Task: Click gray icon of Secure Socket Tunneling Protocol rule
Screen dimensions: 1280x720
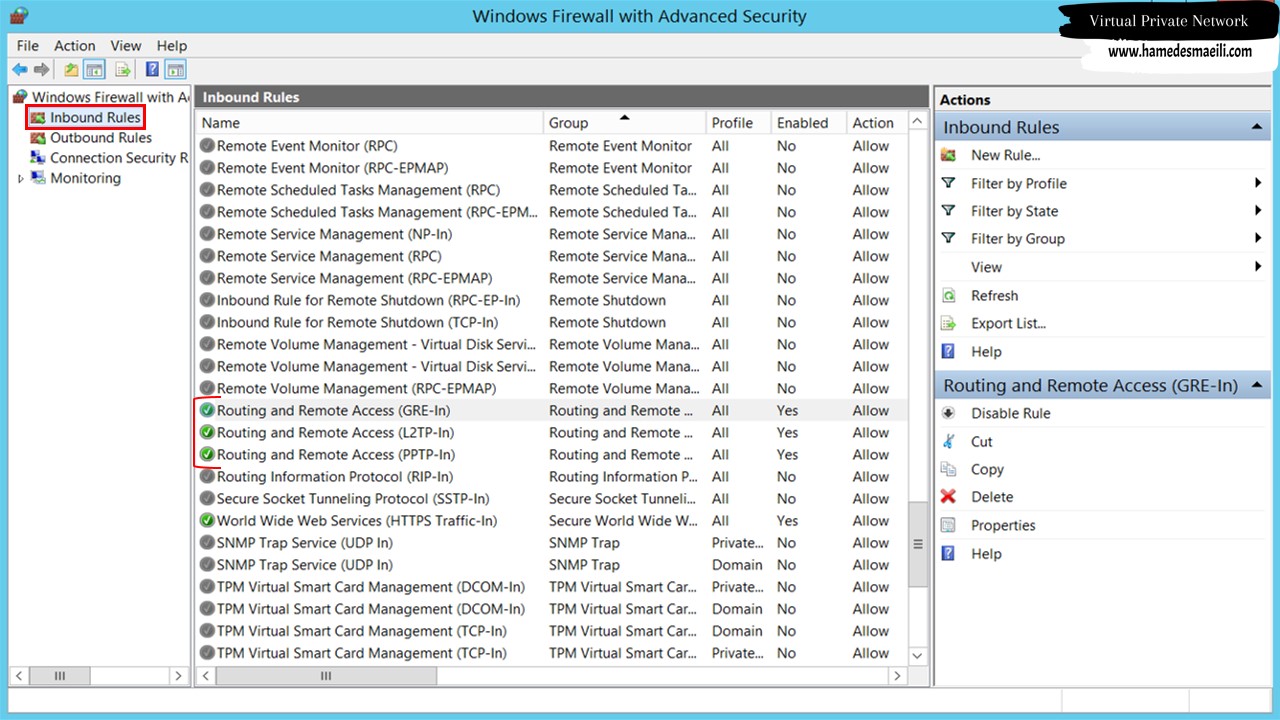Action: 207,498
